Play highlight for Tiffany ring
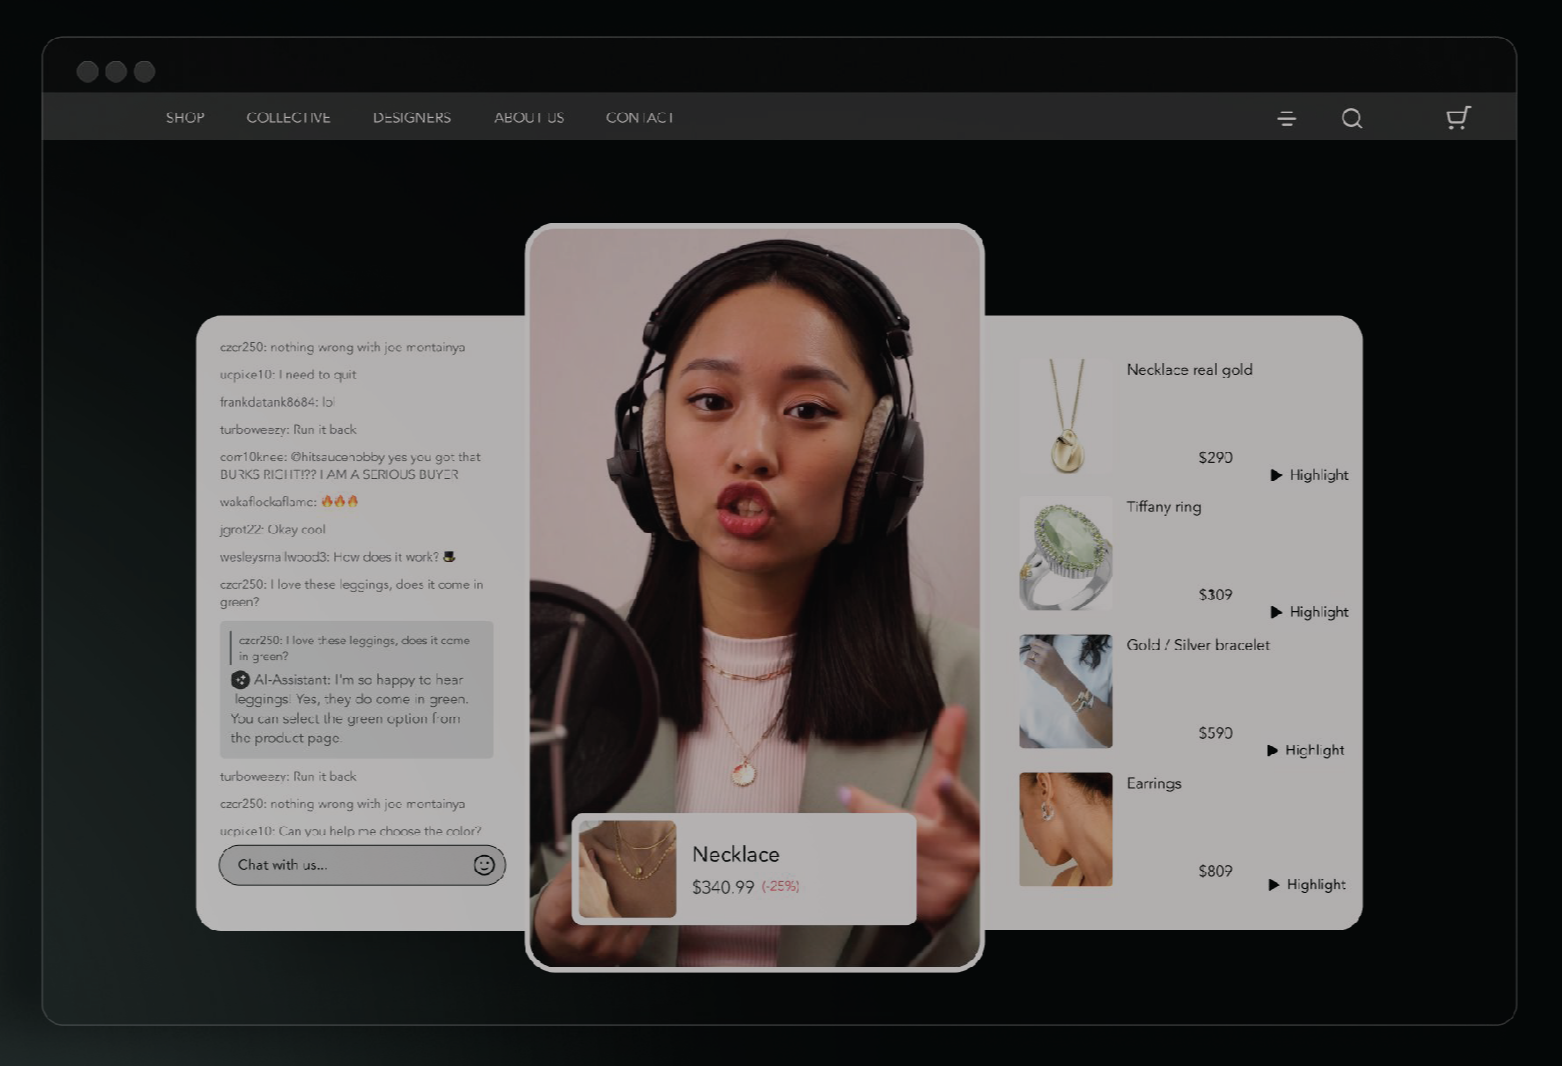Image resolution: width=1563 pixels, height=1066 pixels. [1308, 612]
